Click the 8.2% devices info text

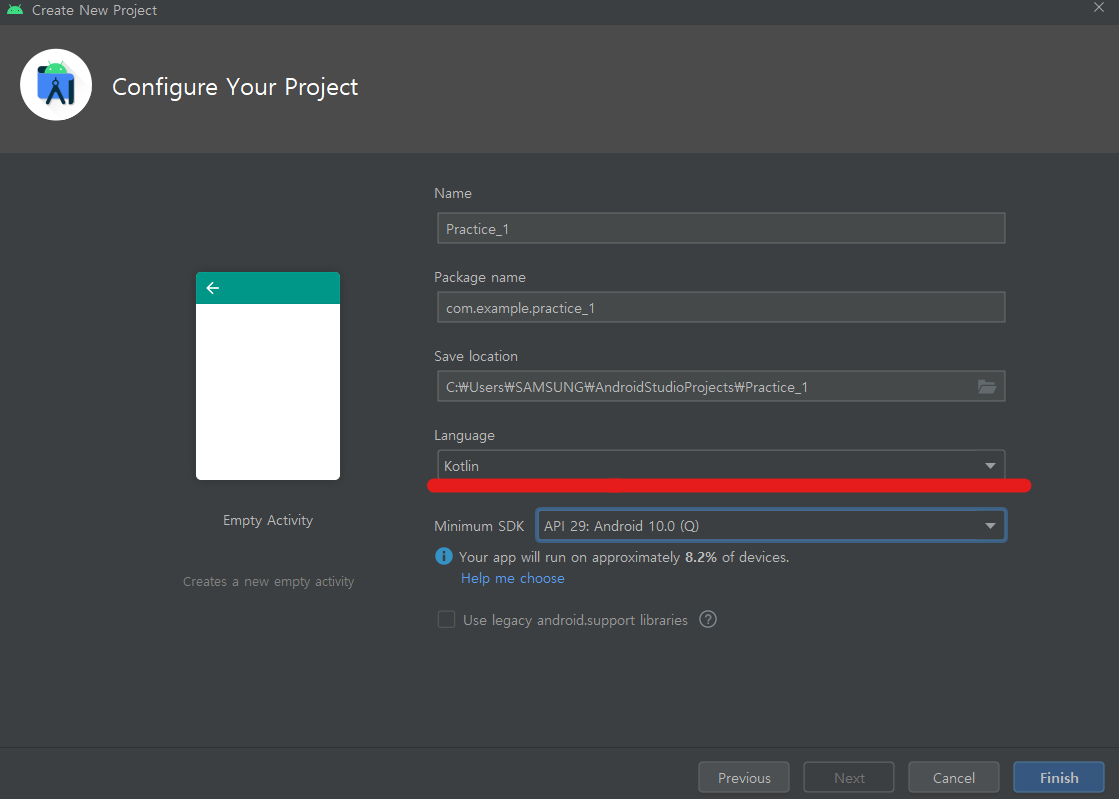click(x=624, y=557)
